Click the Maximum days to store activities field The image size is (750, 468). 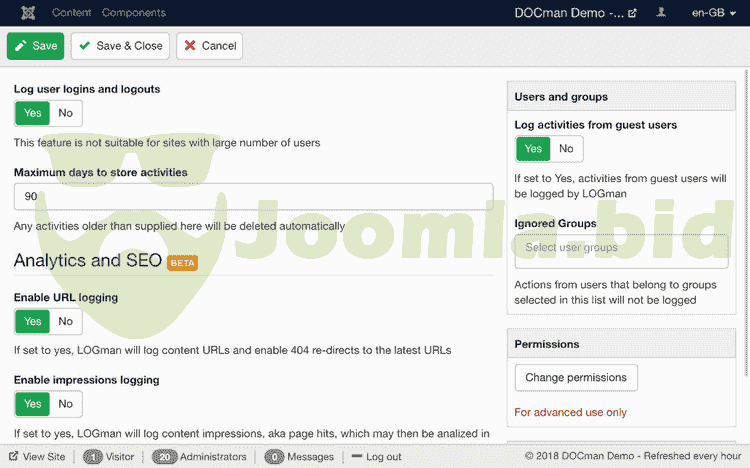(254, 196)
